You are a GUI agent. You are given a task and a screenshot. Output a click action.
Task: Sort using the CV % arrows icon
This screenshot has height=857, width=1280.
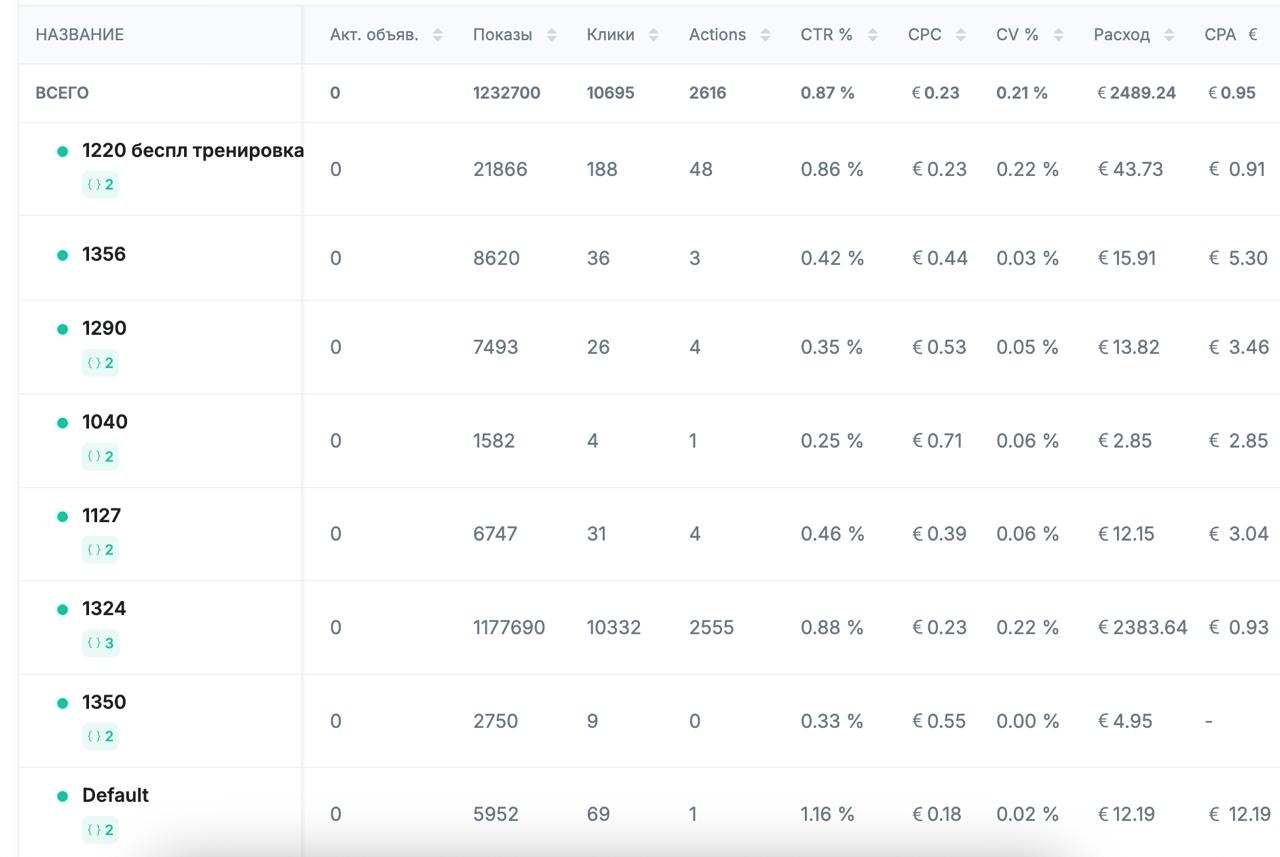(1058, 35)
